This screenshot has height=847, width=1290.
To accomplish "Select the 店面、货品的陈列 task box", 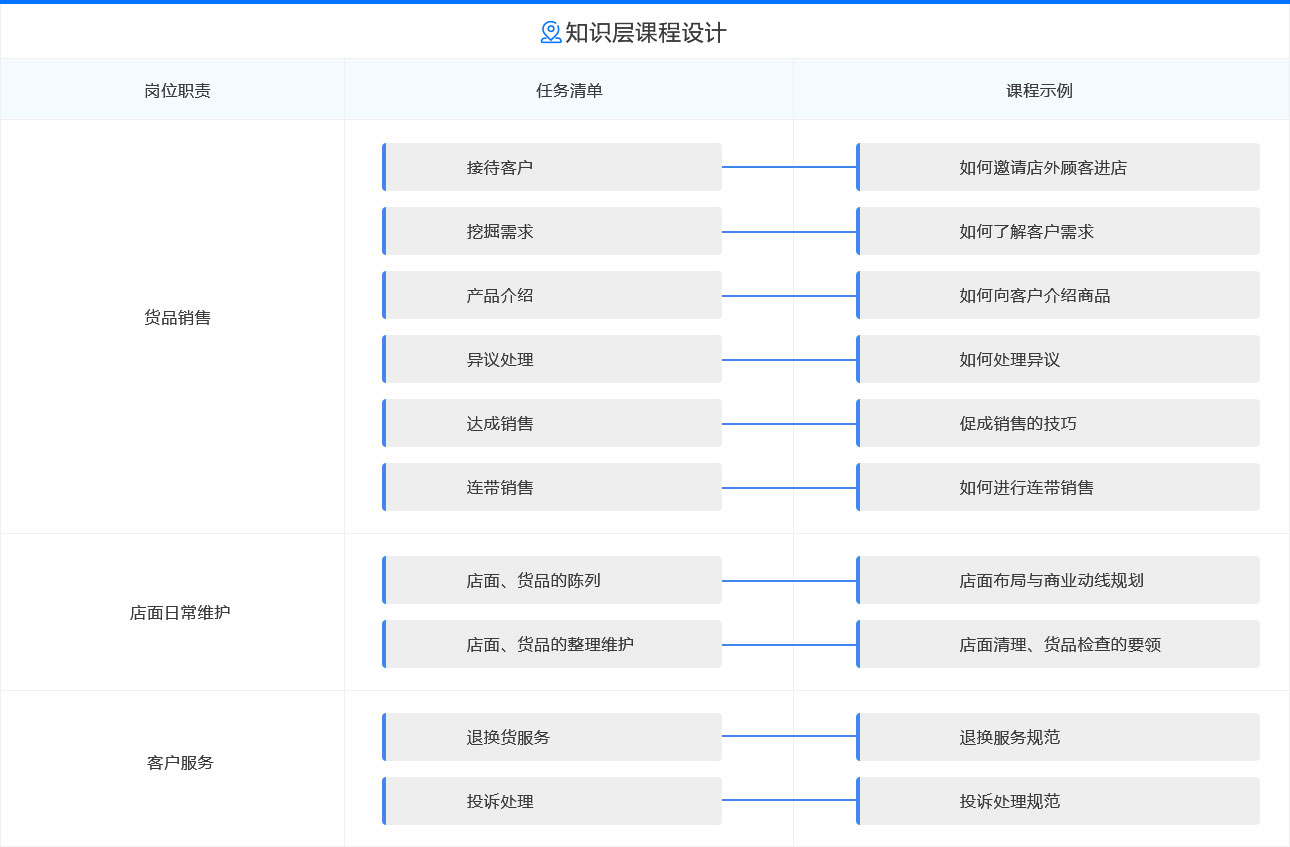I will (552, 580).
